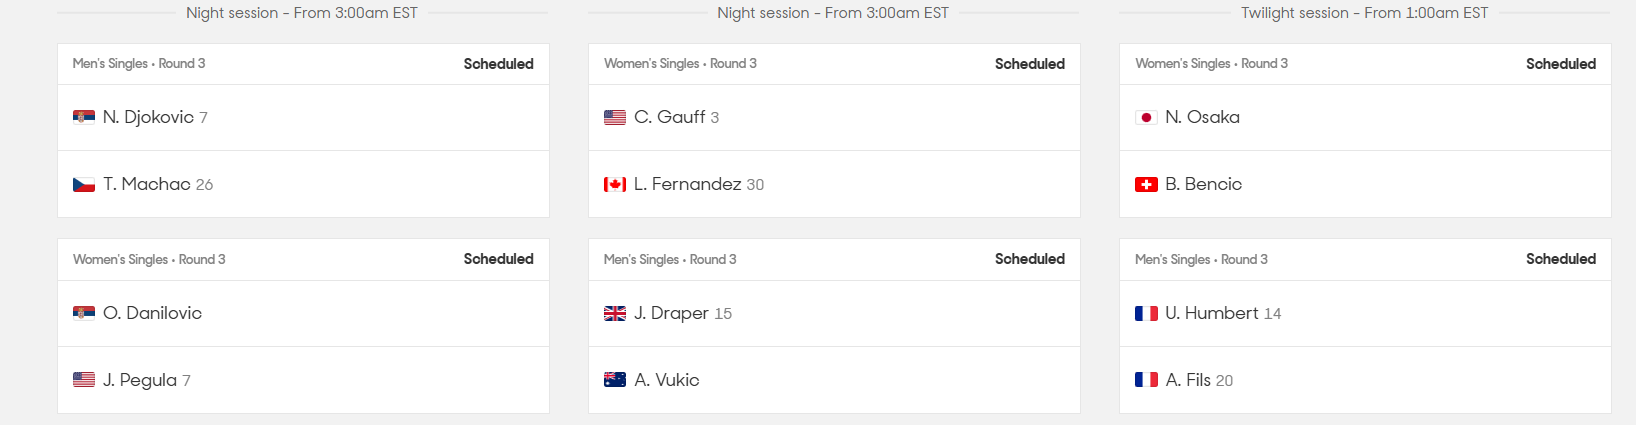Select T. Machac player row

coord(303,184)
